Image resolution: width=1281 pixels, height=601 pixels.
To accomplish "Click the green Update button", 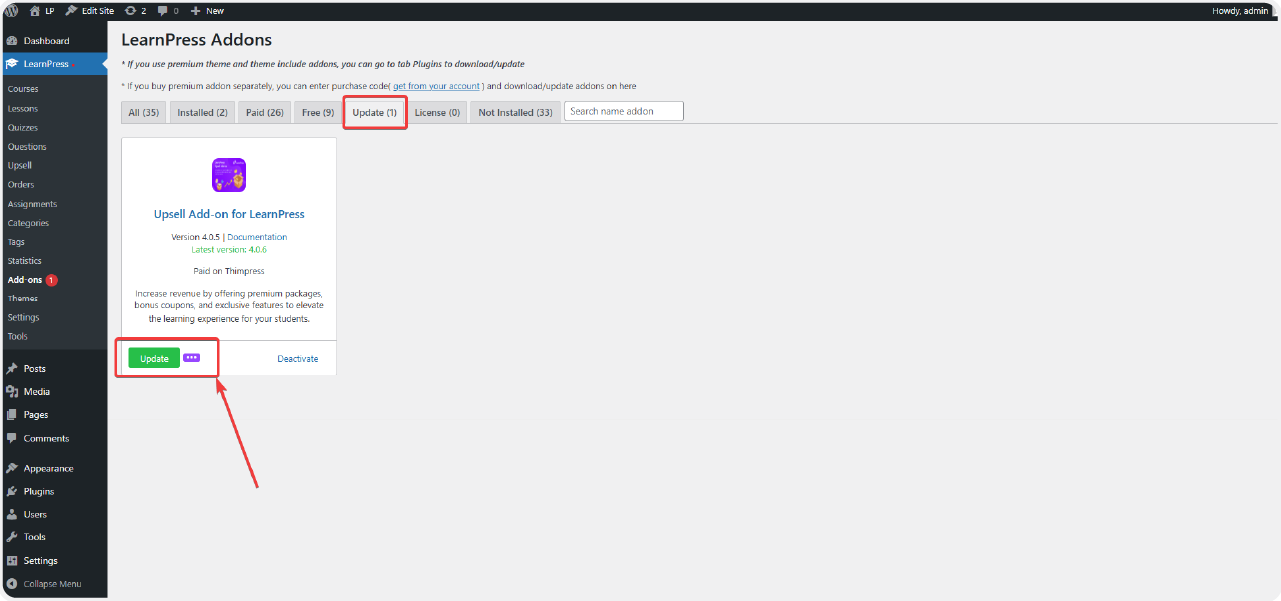I will pos(154,358).
